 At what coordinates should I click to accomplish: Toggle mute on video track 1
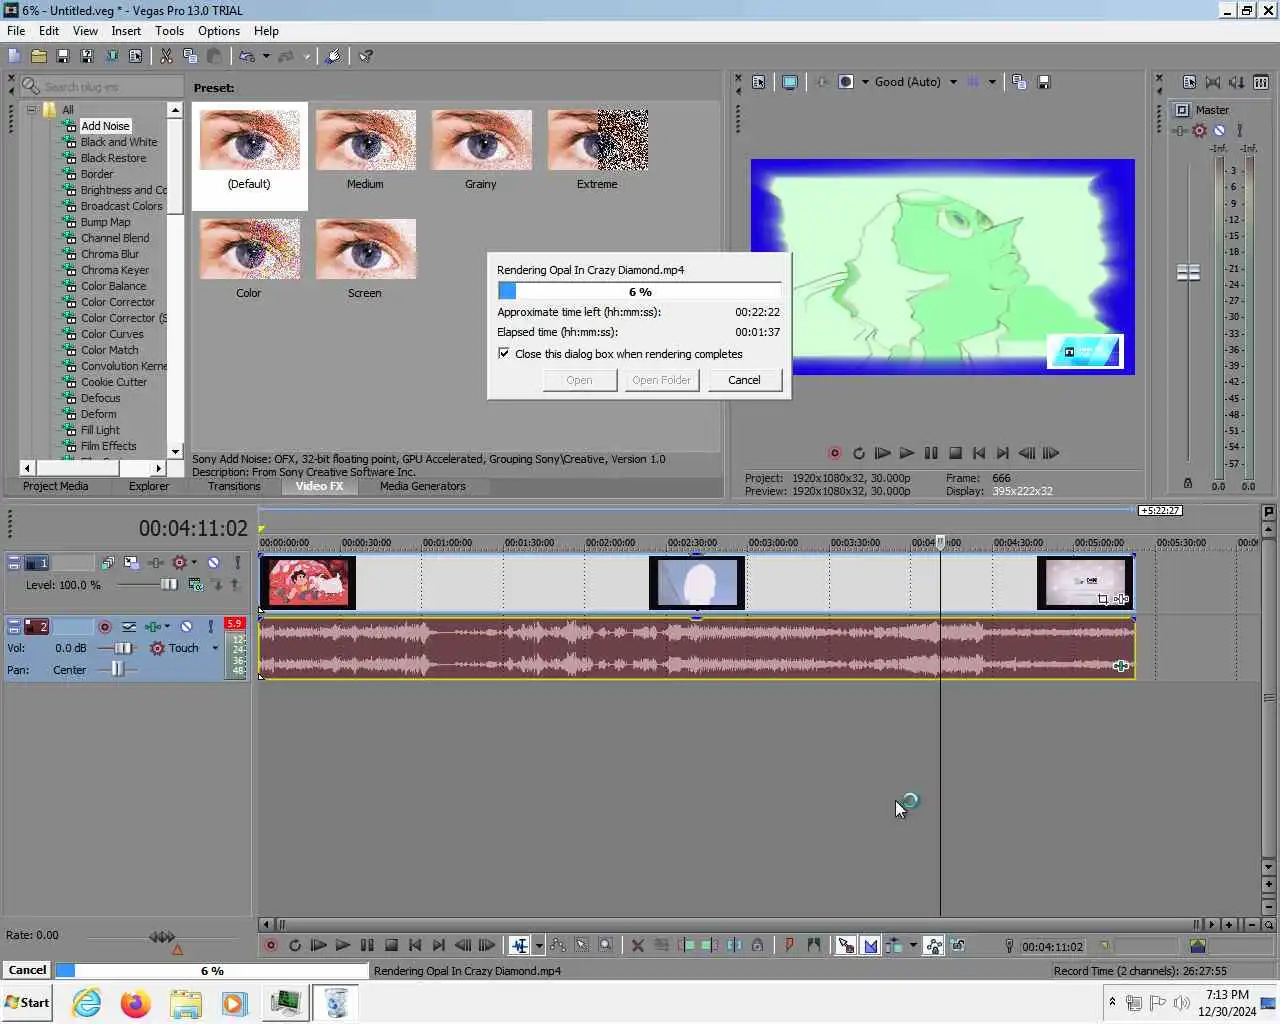213,563
